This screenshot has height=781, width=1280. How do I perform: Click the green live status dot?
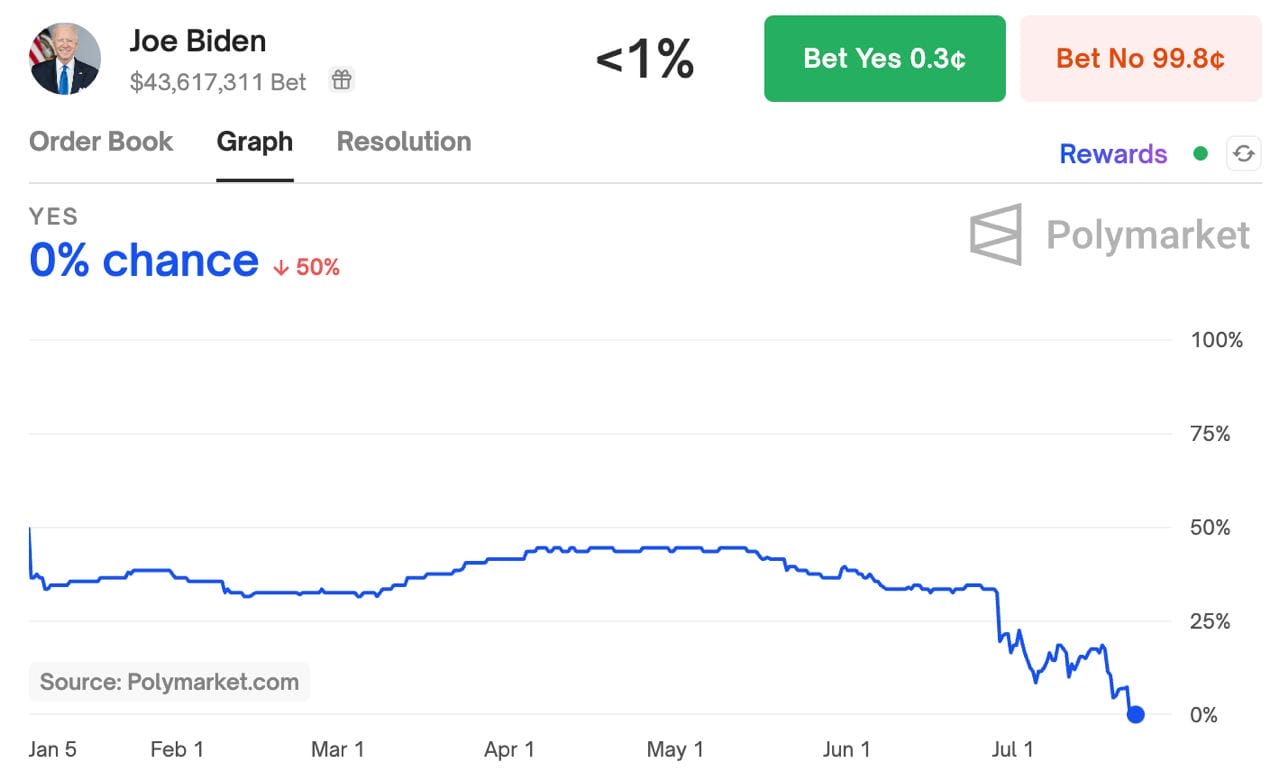pyautogui.click(x=1200, y=153)
